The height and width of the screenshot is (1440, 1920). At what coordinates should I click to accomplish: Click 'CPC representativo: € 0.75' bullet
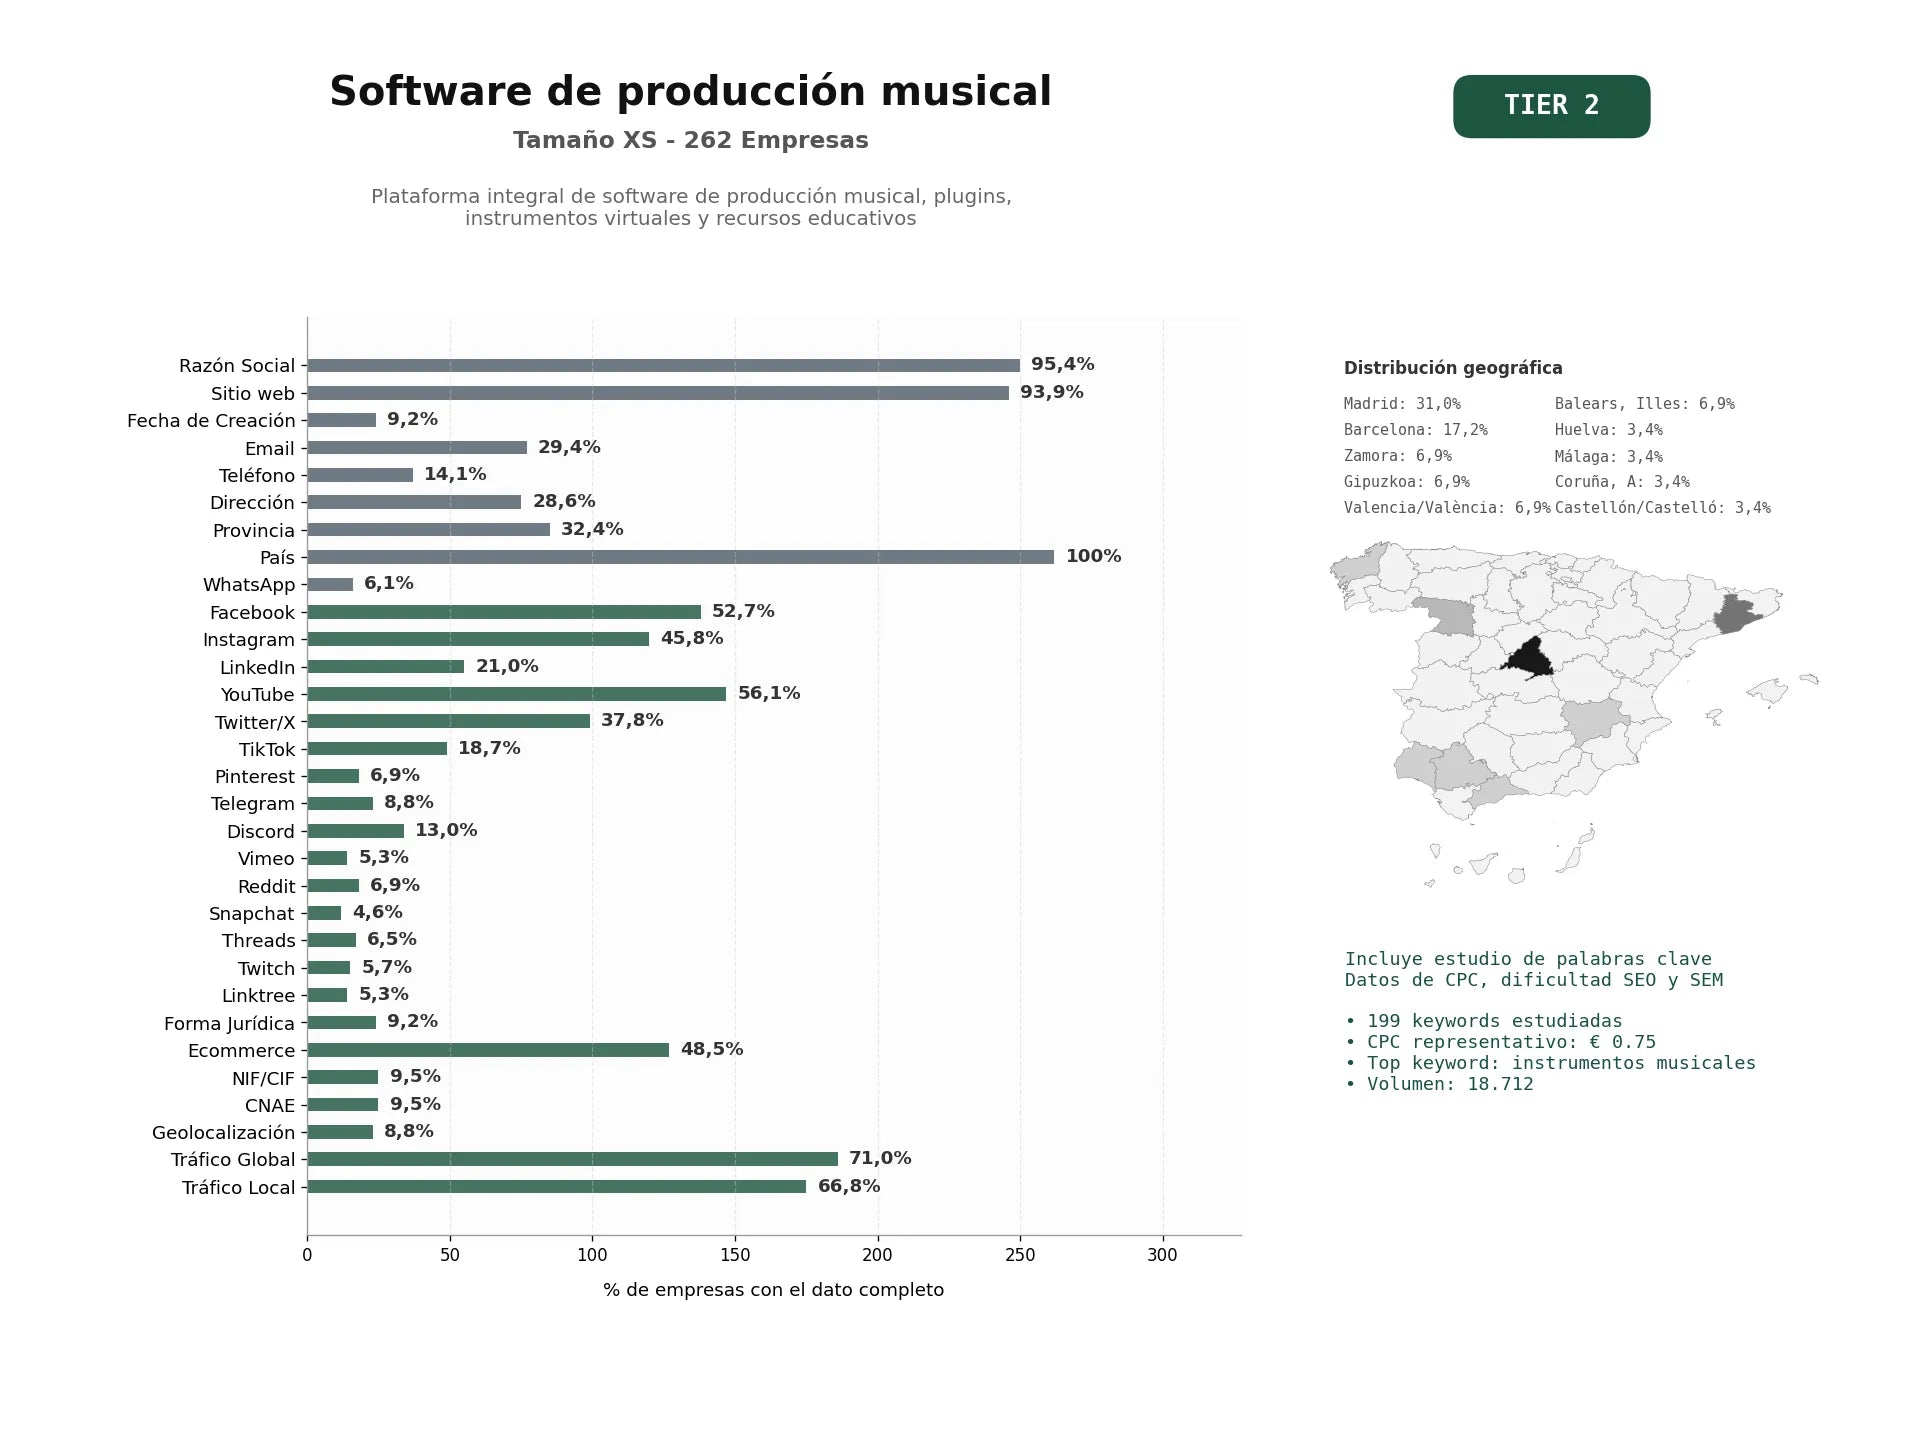click(x=1500, y=1042)
